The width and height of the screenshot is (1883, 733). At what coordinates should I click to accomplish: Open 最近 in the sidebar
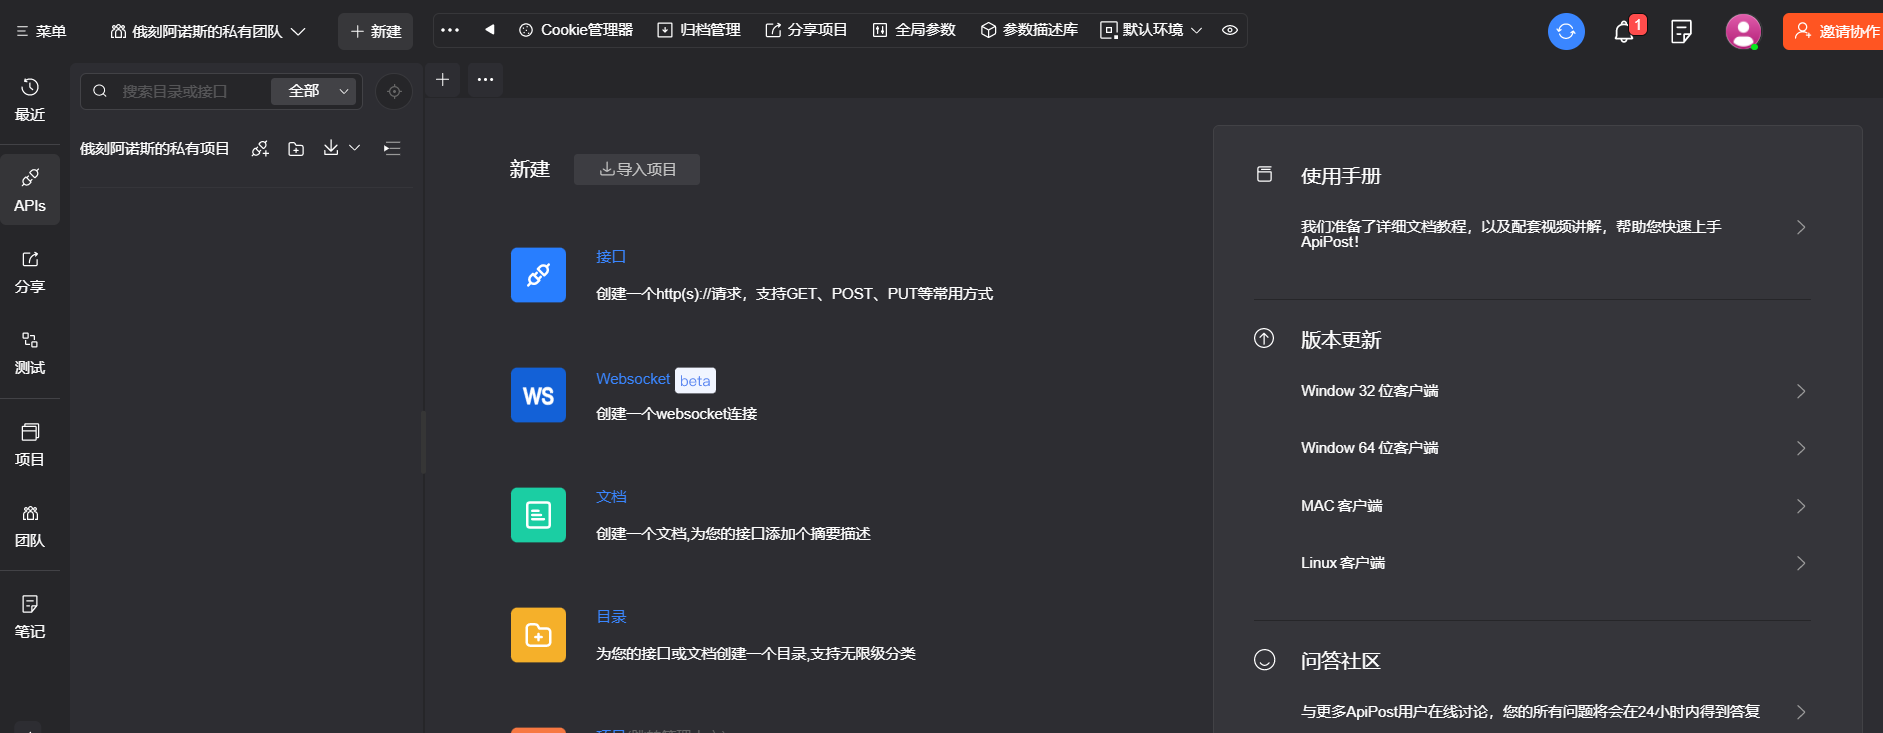coord(30,100)
